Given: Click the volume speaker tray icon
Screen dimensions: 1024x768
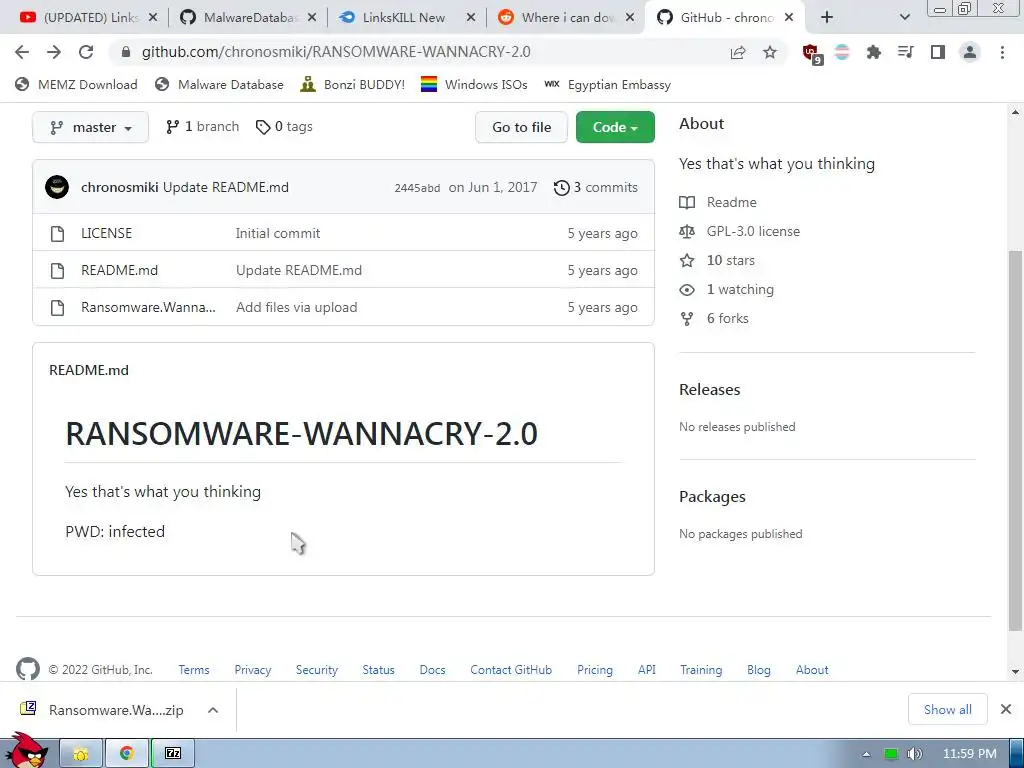Looking at the screenshot, I should (914, 754).
